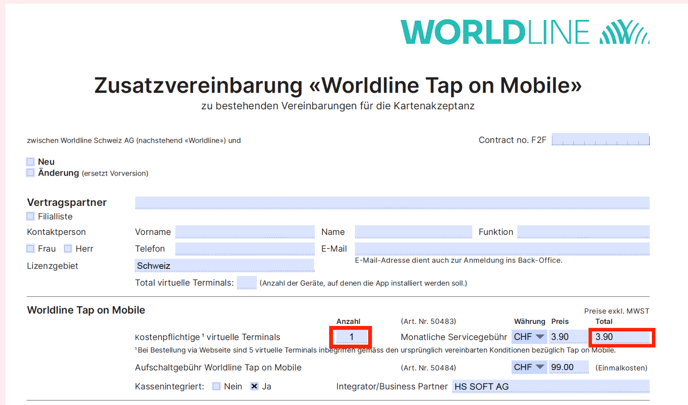Focus the E-Mail address field

501,249
